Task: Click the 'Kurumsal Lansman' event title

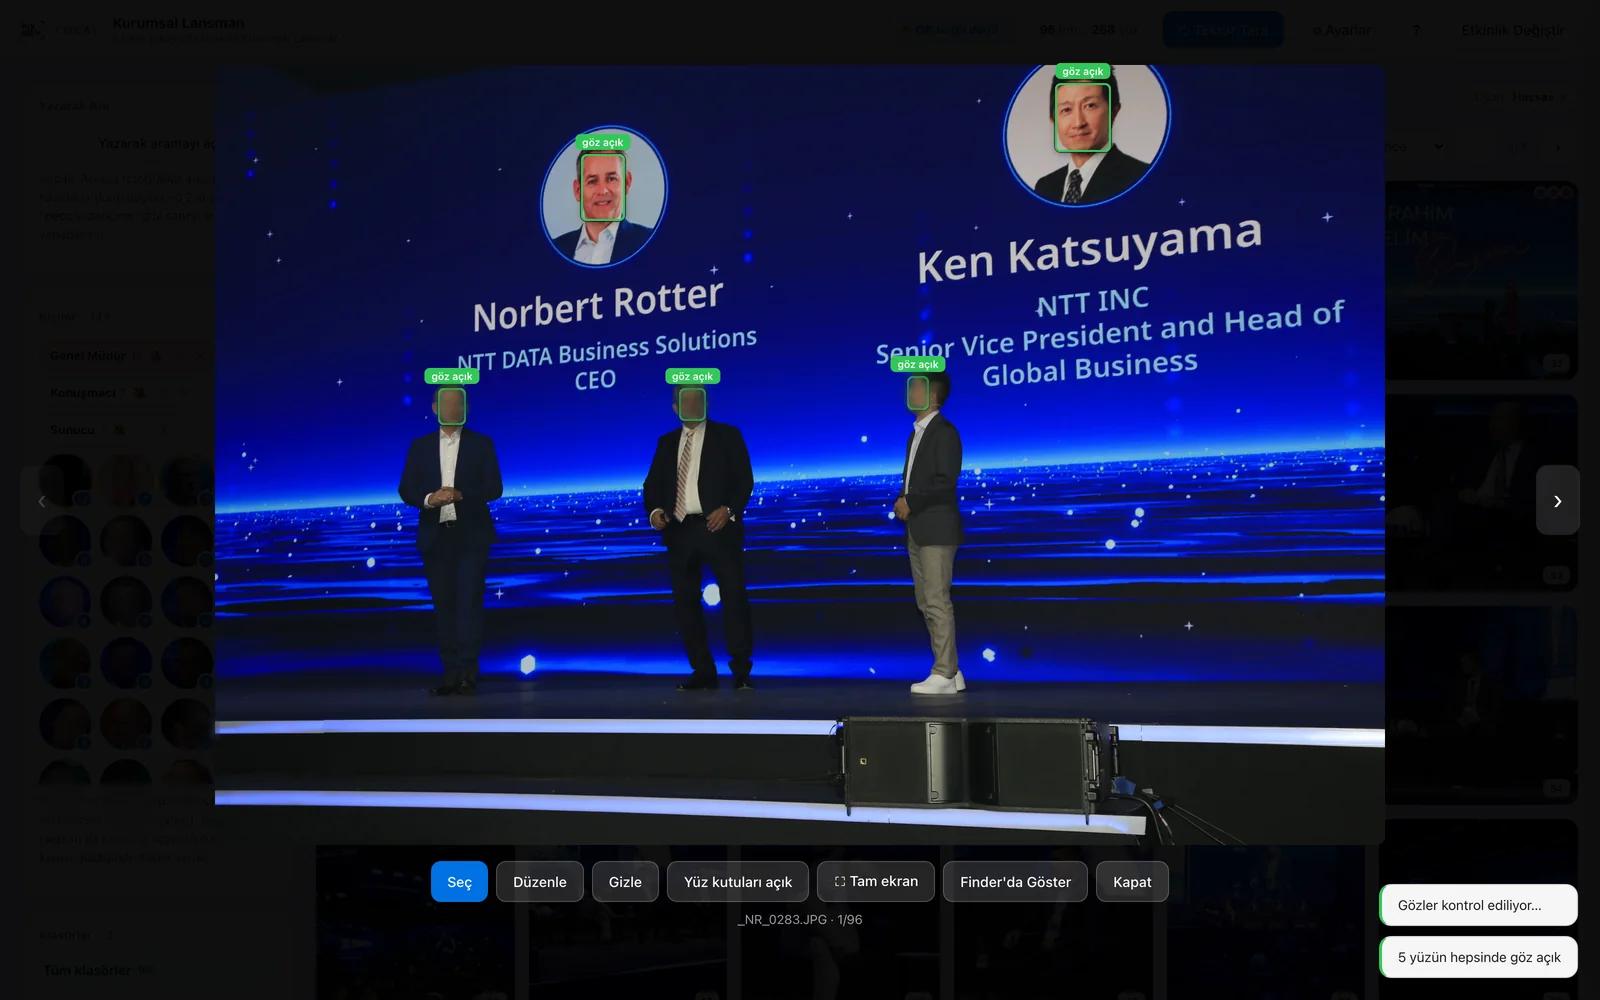Action: point(178,23)
